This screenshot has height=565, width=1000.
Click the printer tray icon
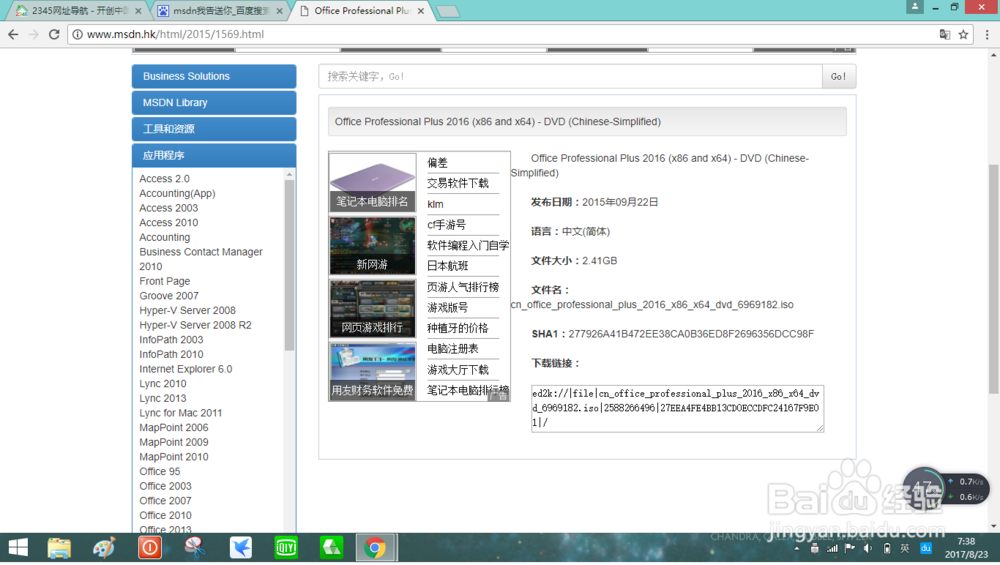(x=814, y=548)
